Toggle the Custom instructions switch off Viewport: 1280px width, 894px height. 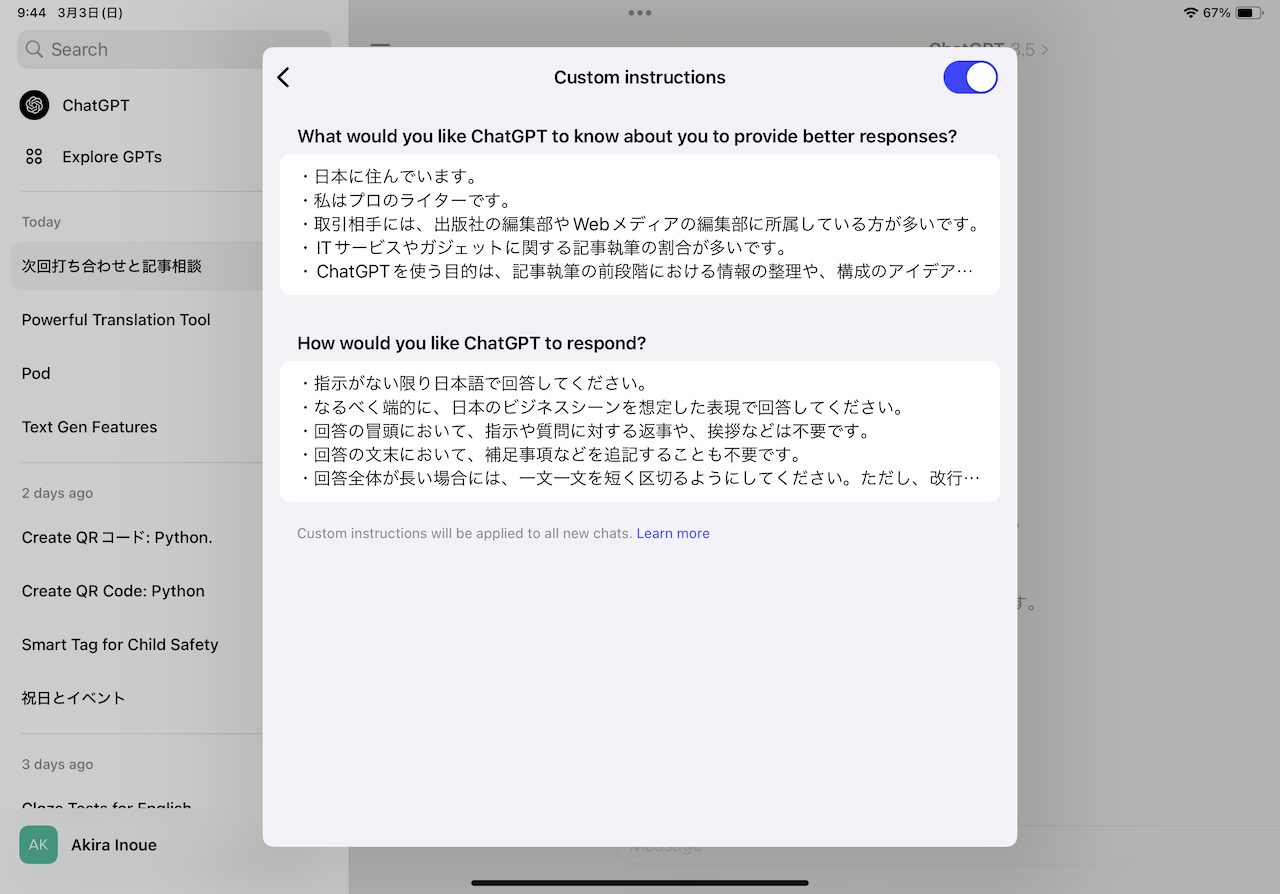pyautogui.click(x=970, y=77)
